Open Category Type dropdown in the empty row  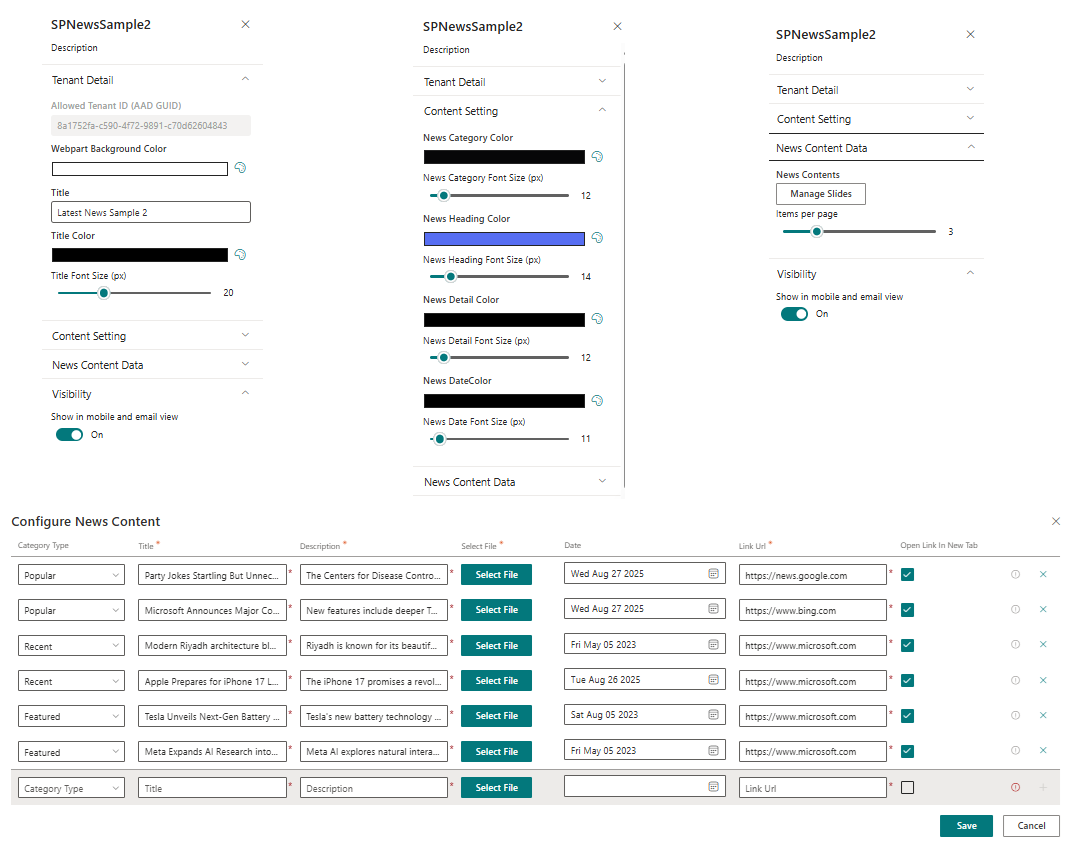[71, 789]
